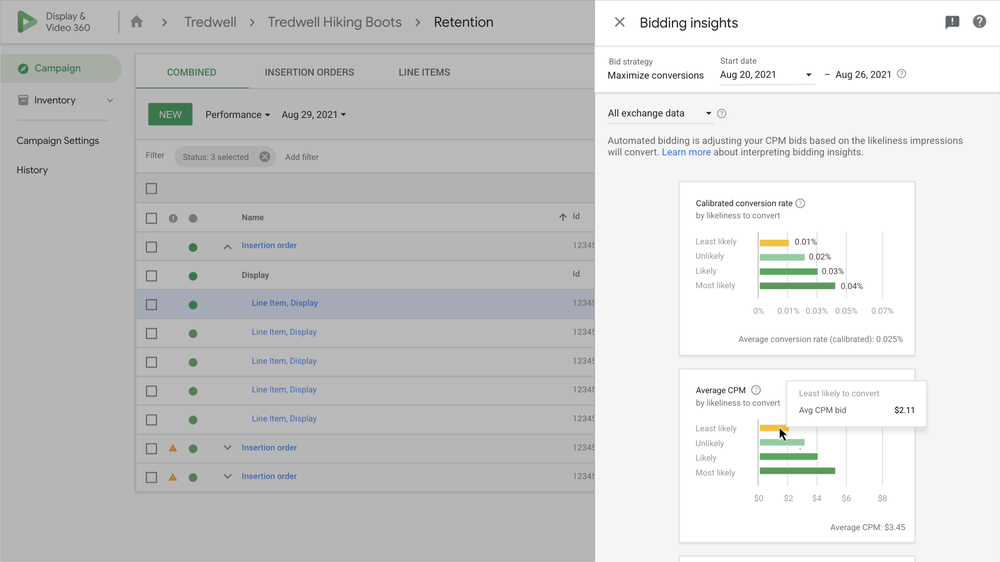This screenshot has height=562, width=1000.
Task: Click Most likely bar in conversion rate chart
Action: point(797,286)
